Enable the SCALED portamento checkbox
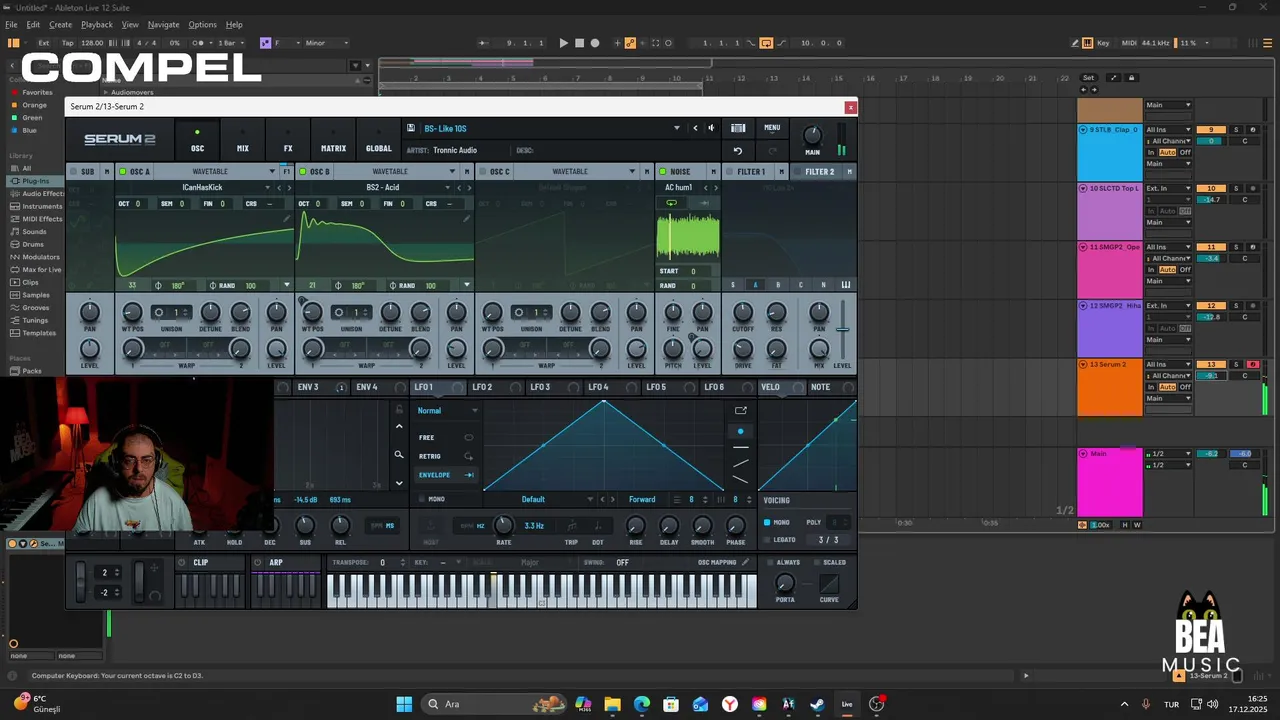 816,562
